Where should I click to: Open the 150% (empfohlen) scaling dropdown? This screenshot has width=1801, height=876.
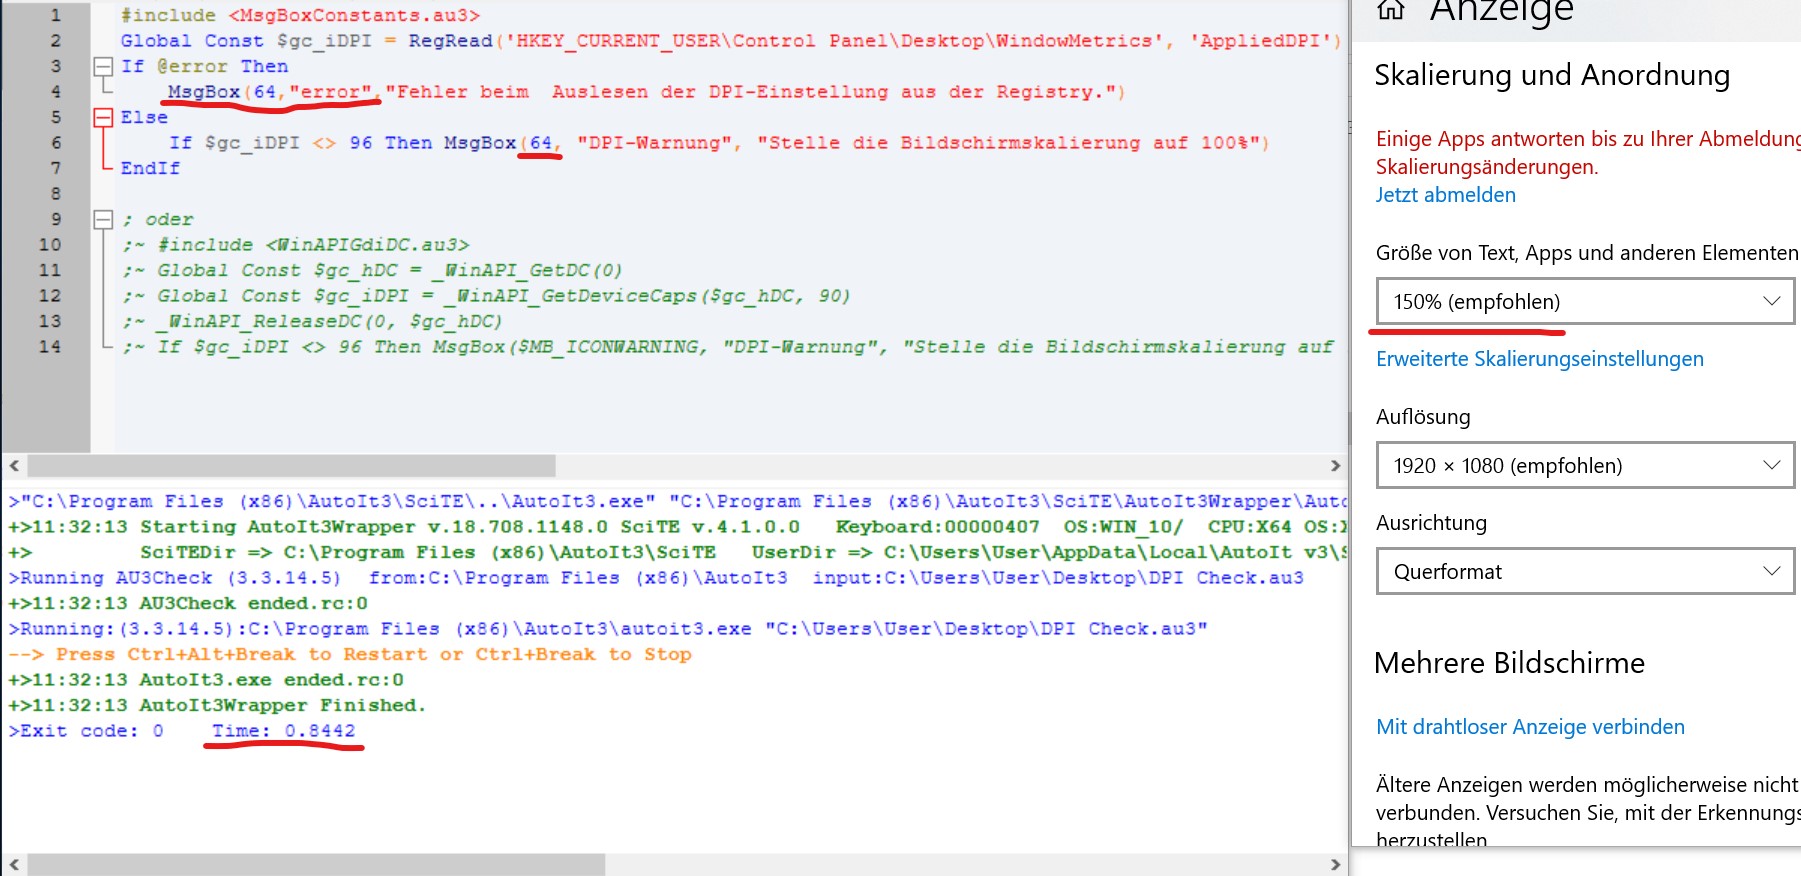click(x=1585, y=302)
